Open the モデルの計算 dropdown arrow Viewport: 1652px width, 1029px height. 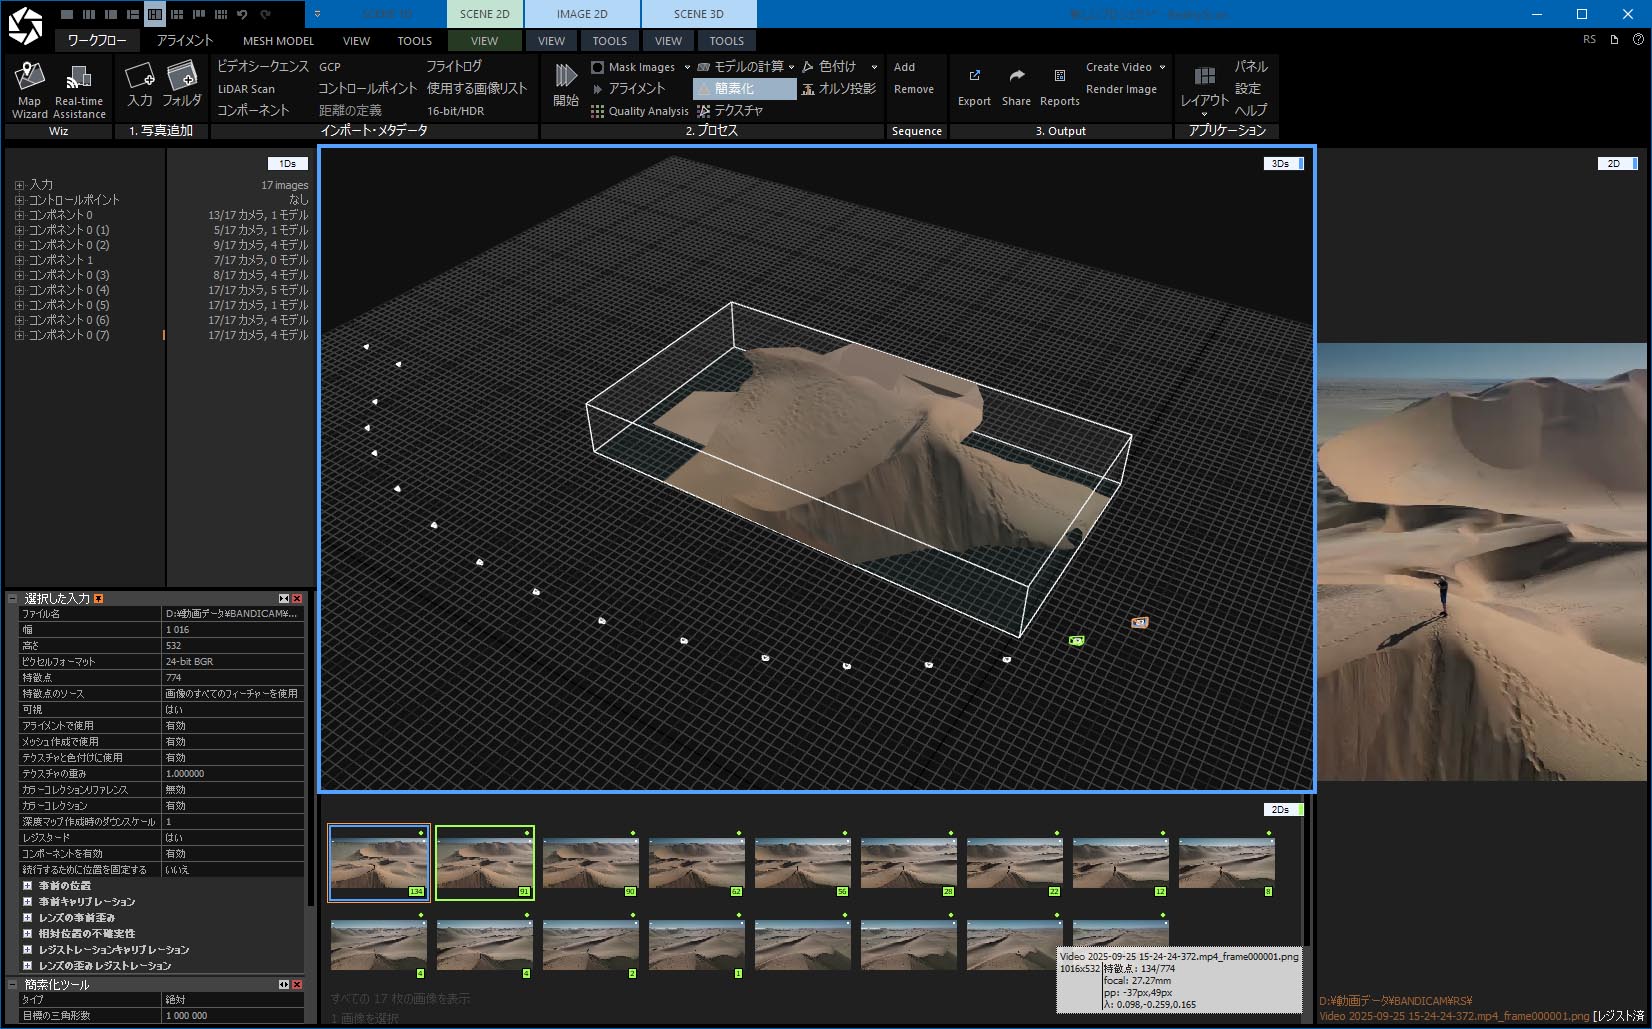pyautogui.click(x=792, y=67)
